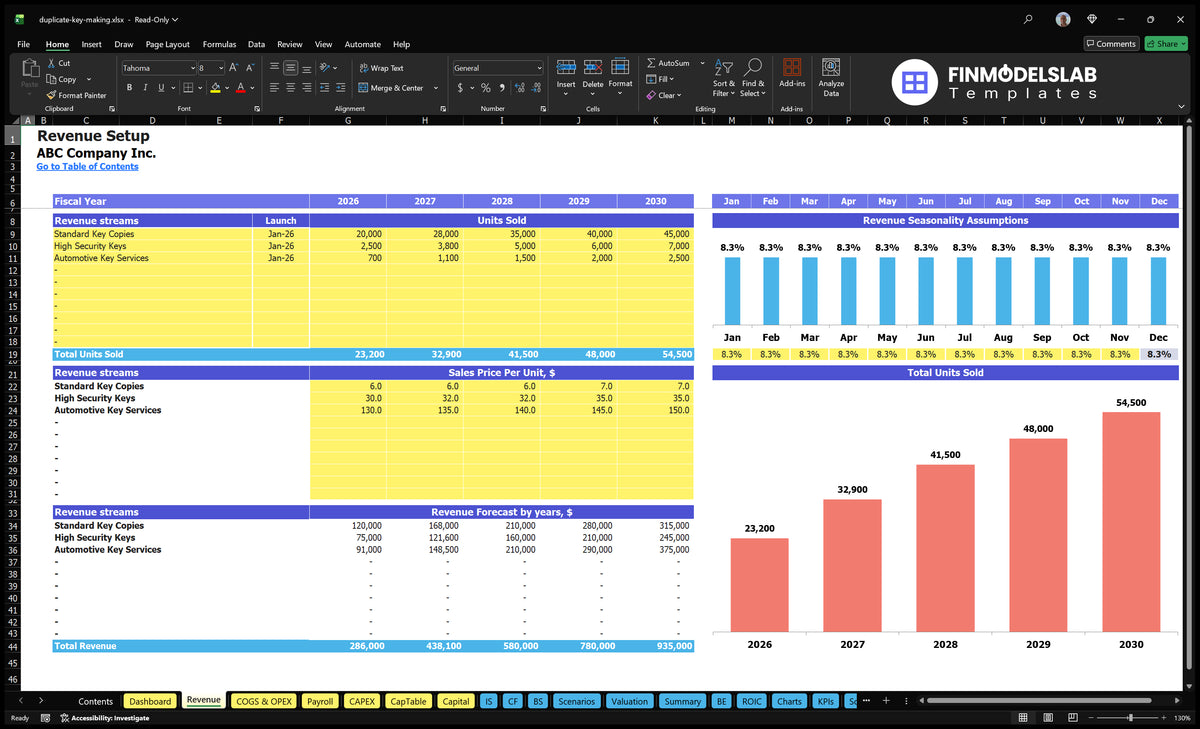Image resolution: width=1200 pixels, height=729 pixels.
Task: Click the Copy icon
Action: click(51, 79)
